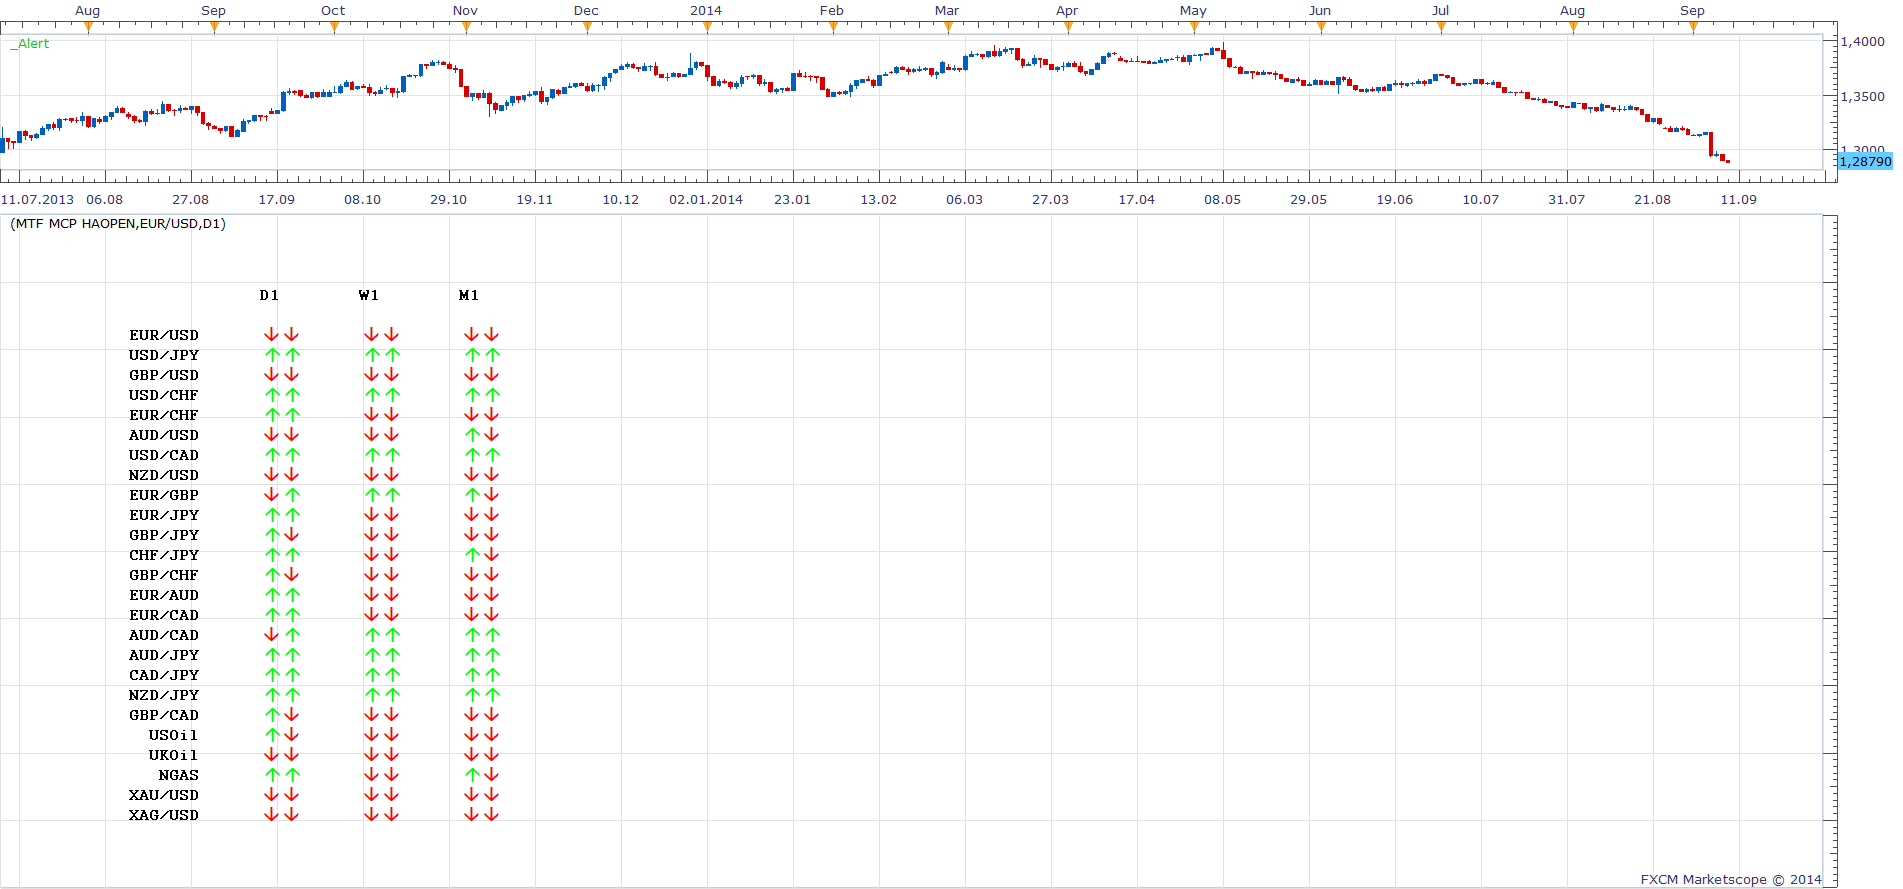Click the EUR/CHF row label
This screenshot has width=1903, height=889.
click(x=164, y=415)
